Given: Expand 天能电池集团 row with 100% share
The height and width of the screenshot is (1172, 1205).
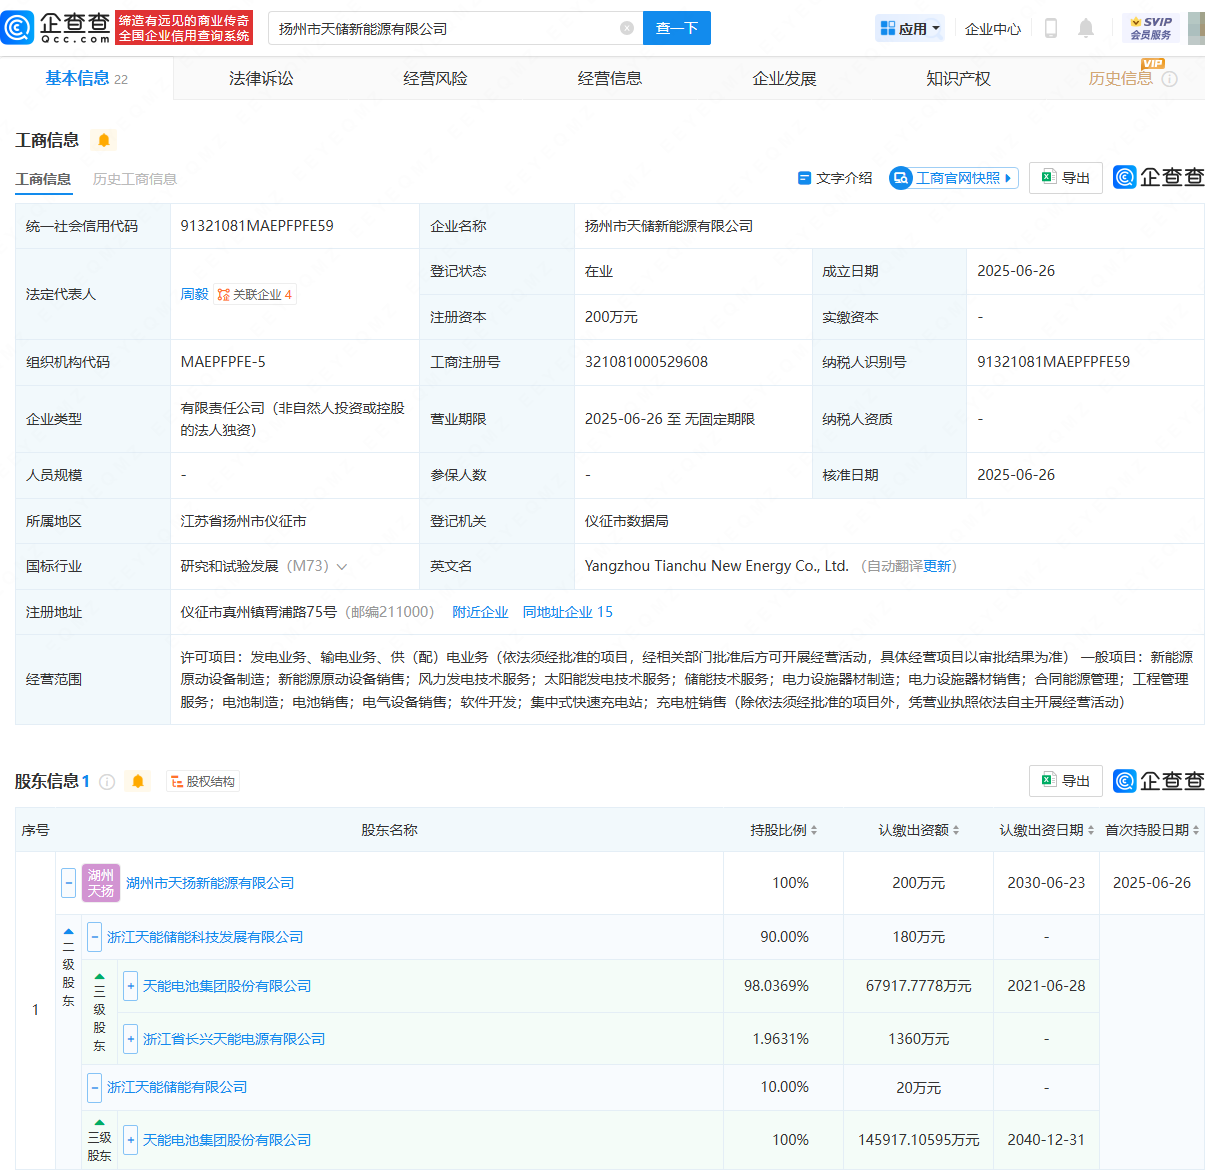Looking at the screenshot, I should tap(130, 1140).
